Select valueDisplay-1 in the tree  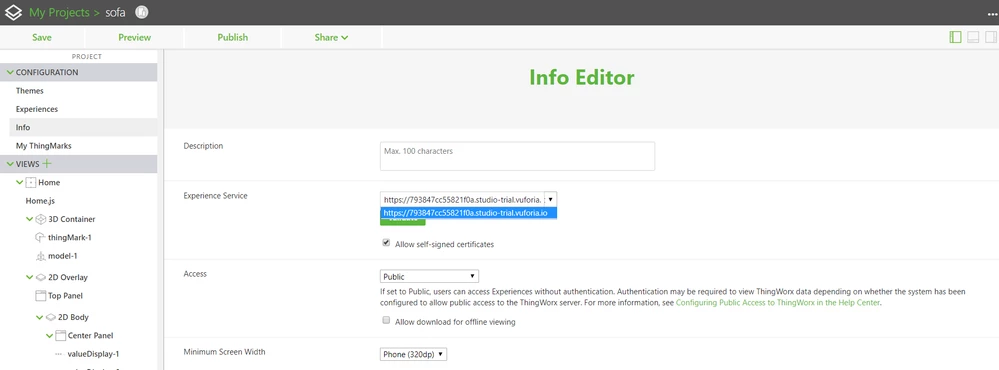point(94,354)
